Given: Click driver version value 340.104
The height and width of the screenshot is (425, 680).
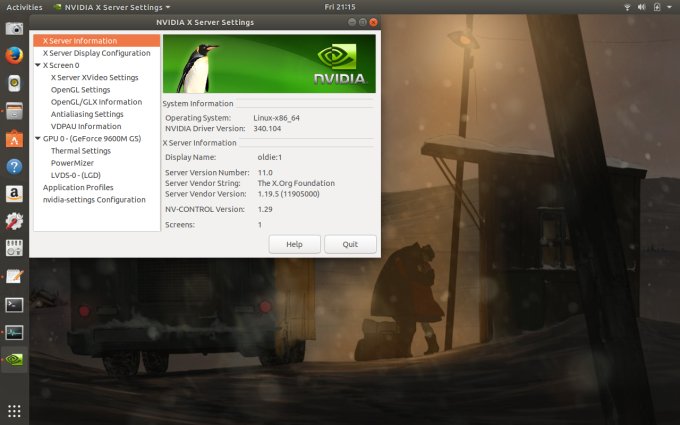Looking at the screenshot, I should click(267, 128).
